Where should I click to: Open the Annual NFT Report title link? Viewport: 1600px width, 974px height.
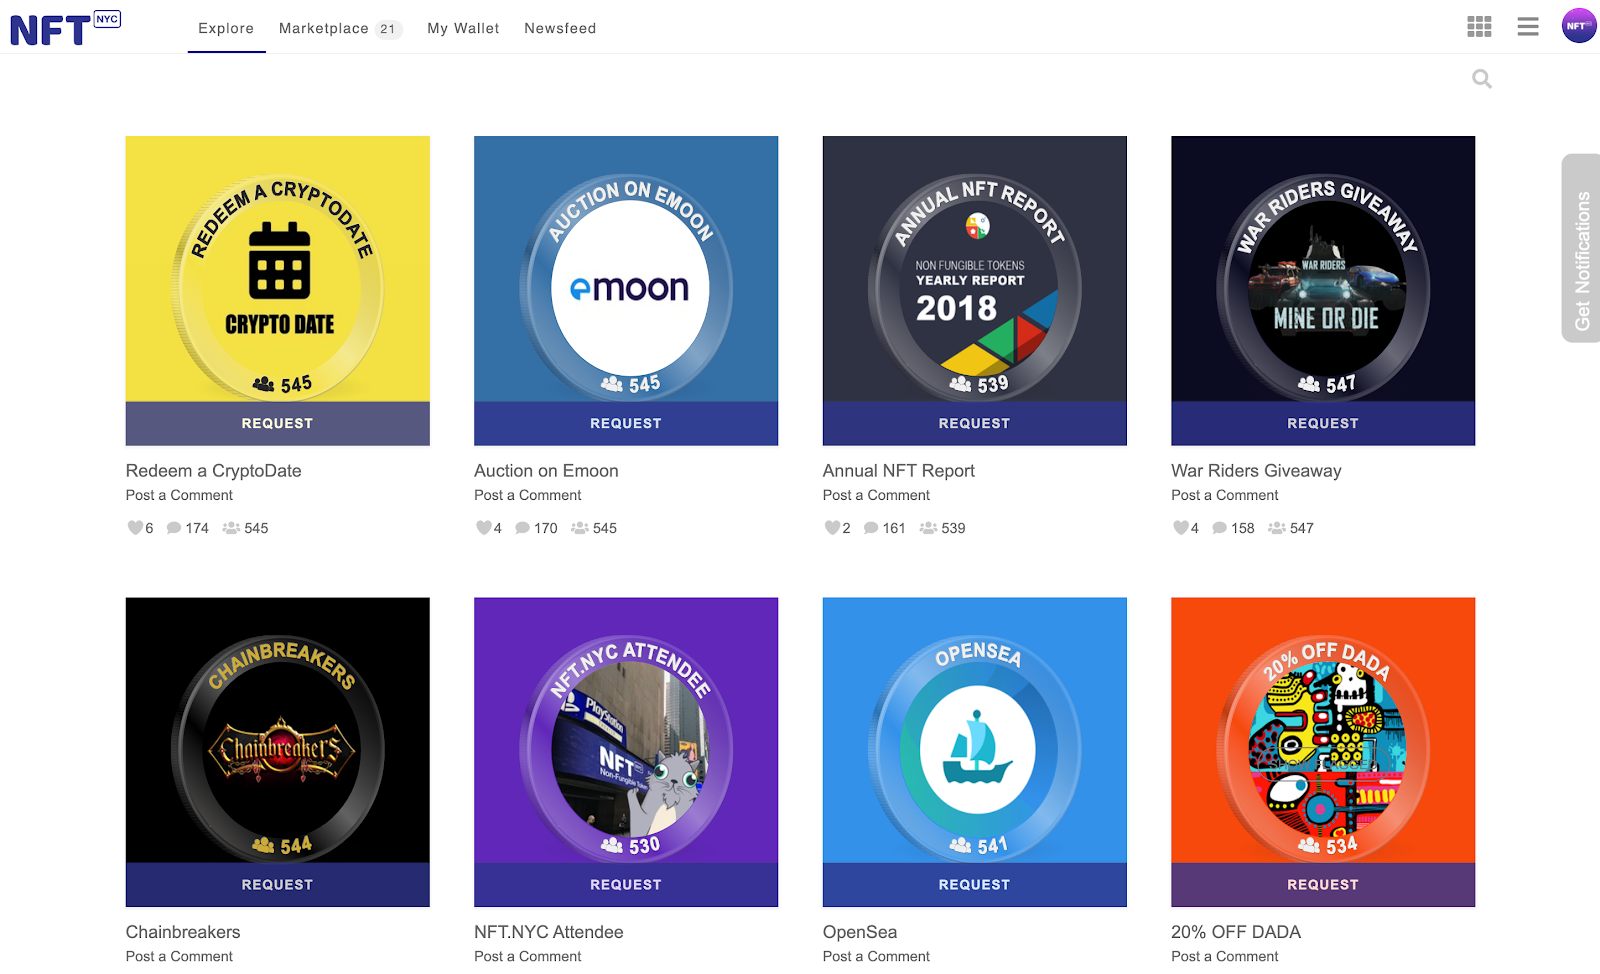coord(899,471)
